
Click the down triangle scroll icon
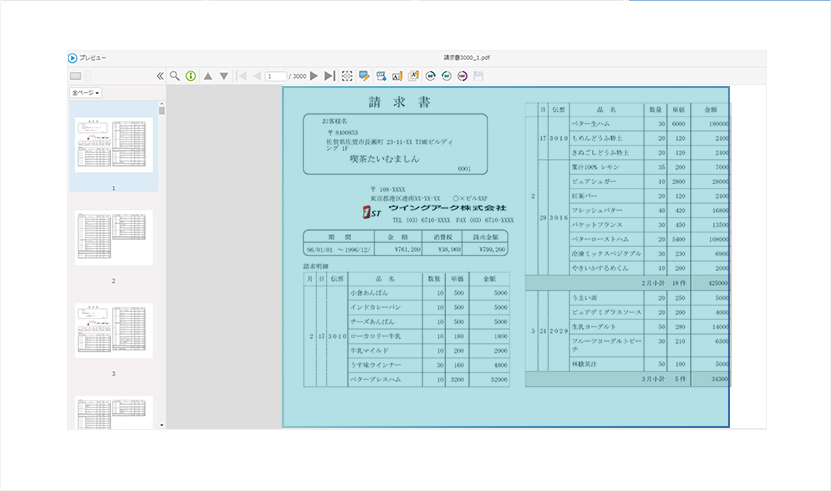pos(224,76)
